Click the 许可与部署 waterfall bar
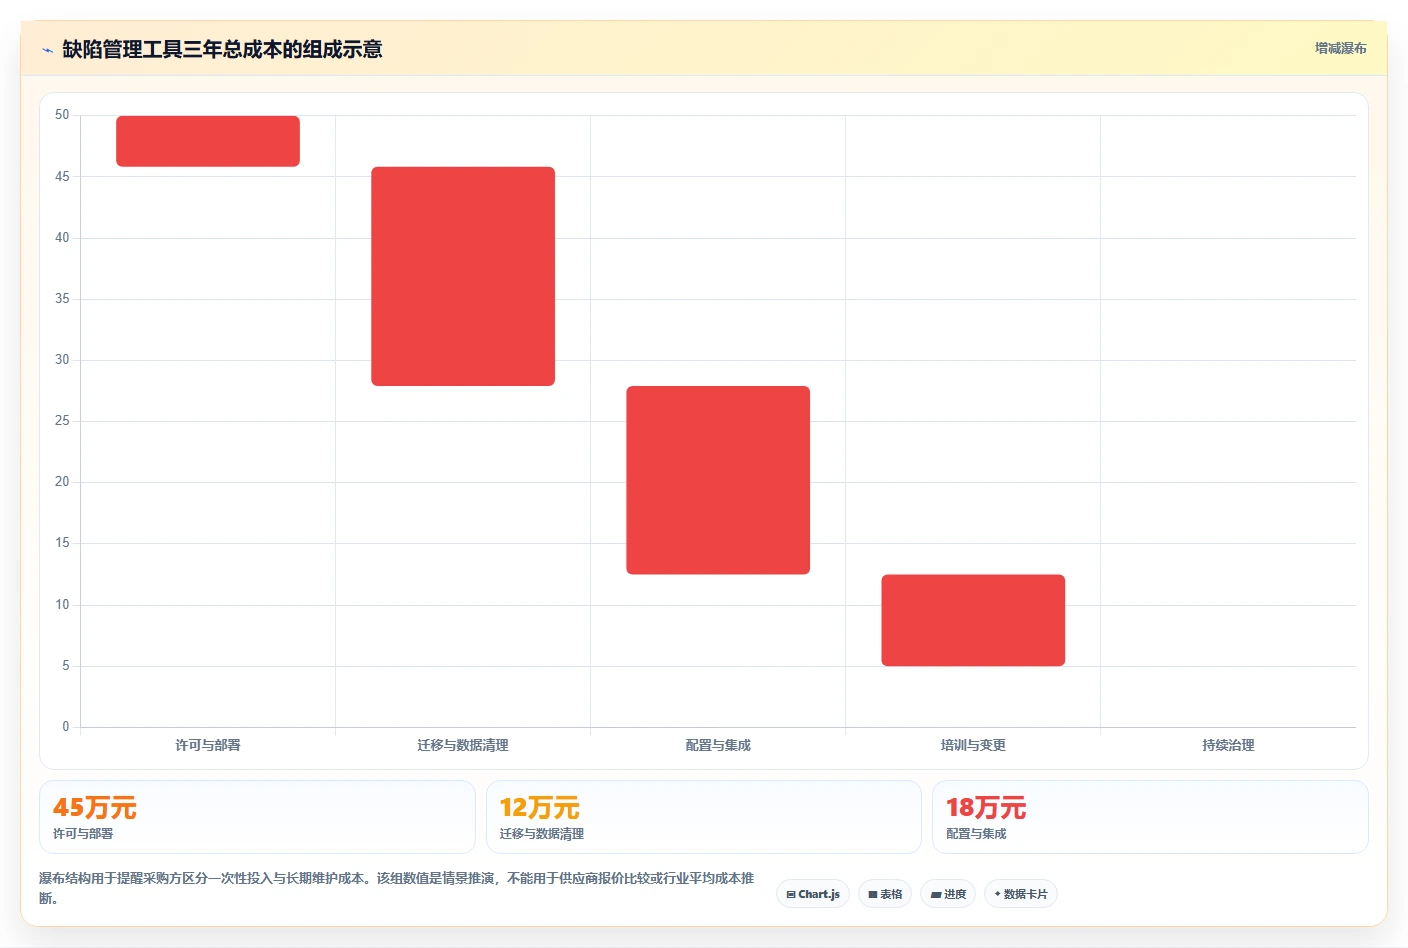1408x948 pixels. (208, 141)
